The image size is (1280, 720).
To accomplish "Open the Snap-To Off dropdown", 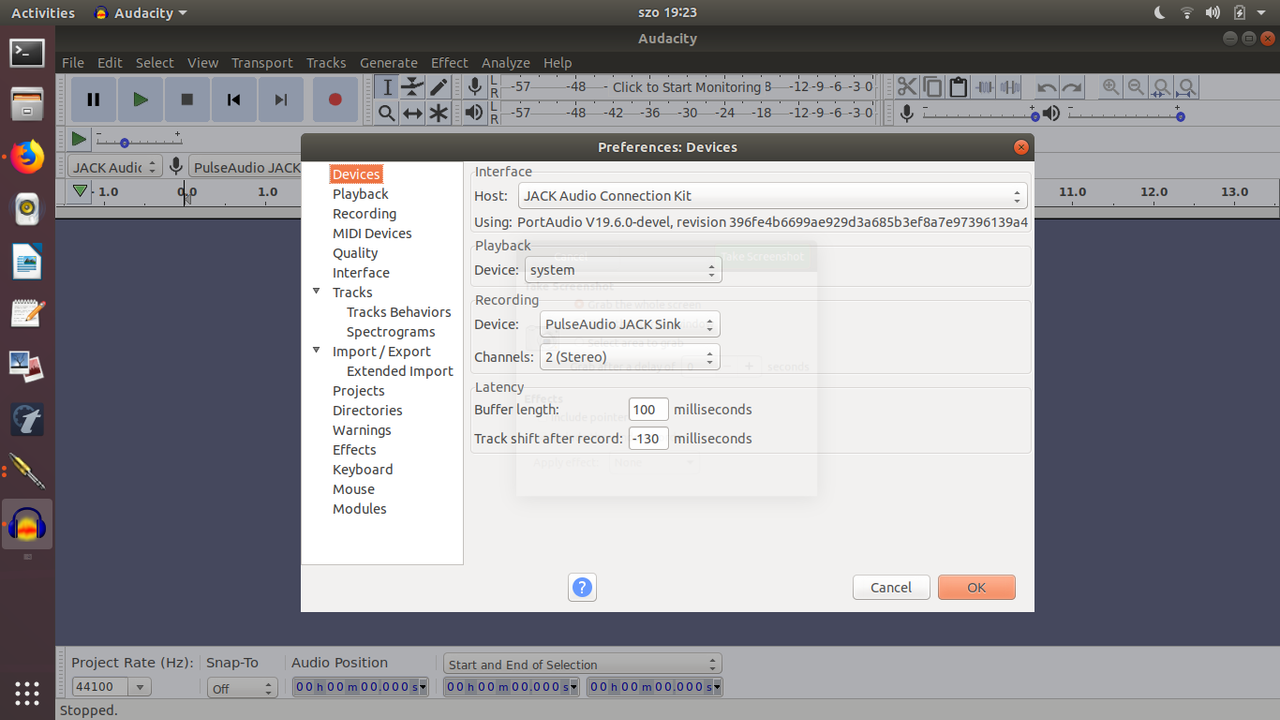I will (x=242, y=688).
